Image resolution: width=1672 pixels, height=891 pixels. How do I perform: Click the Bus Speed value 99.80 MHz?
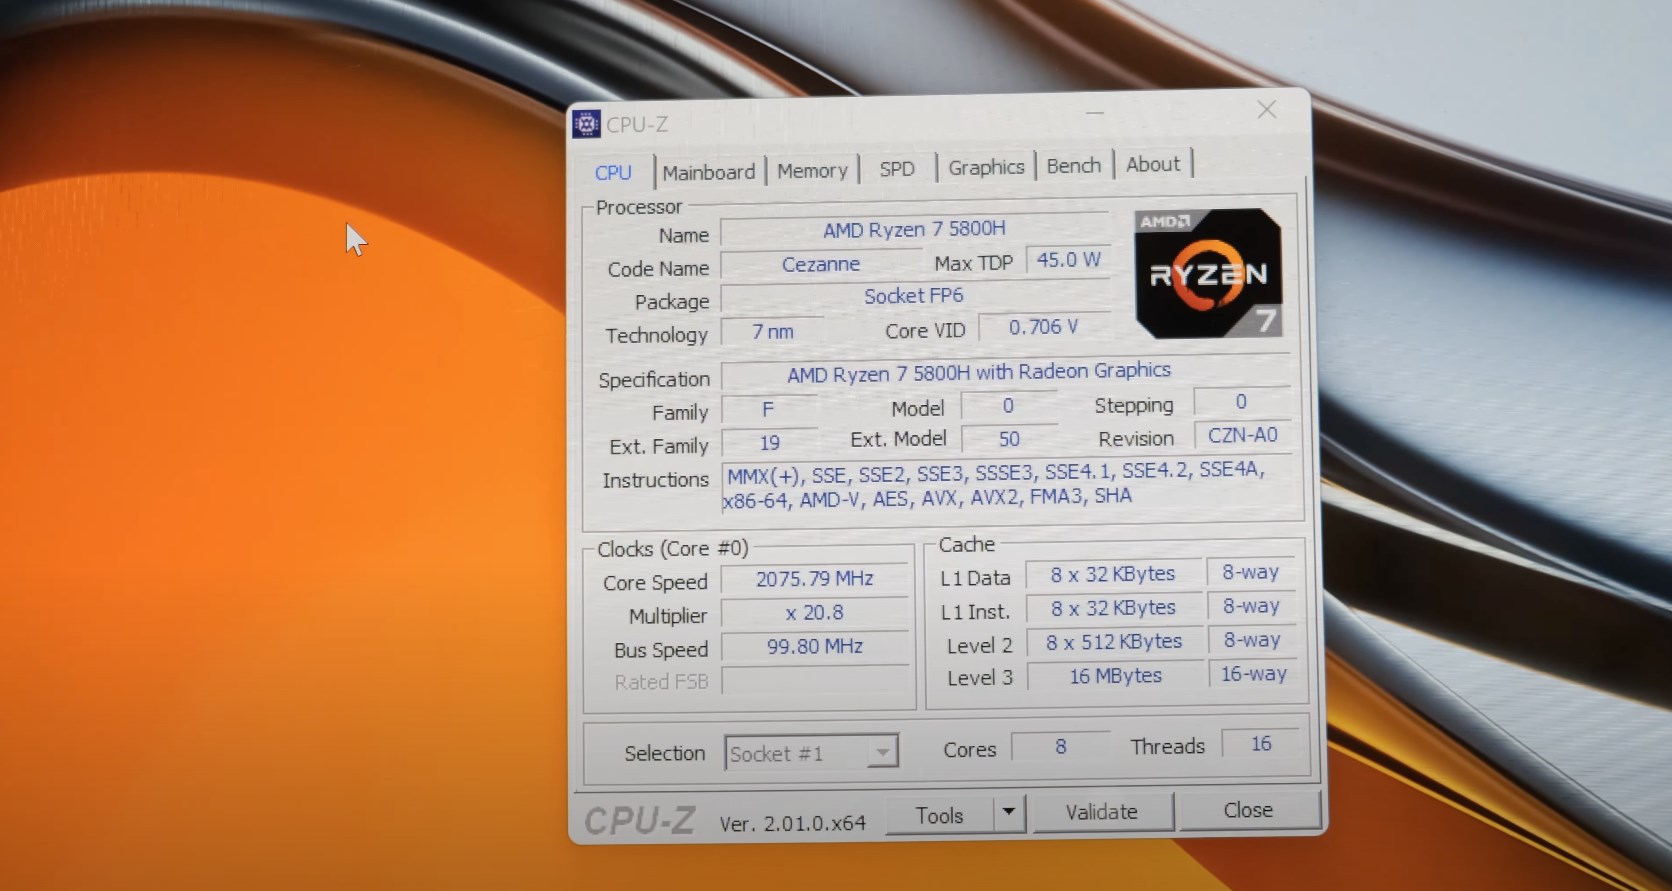point(814,647)
